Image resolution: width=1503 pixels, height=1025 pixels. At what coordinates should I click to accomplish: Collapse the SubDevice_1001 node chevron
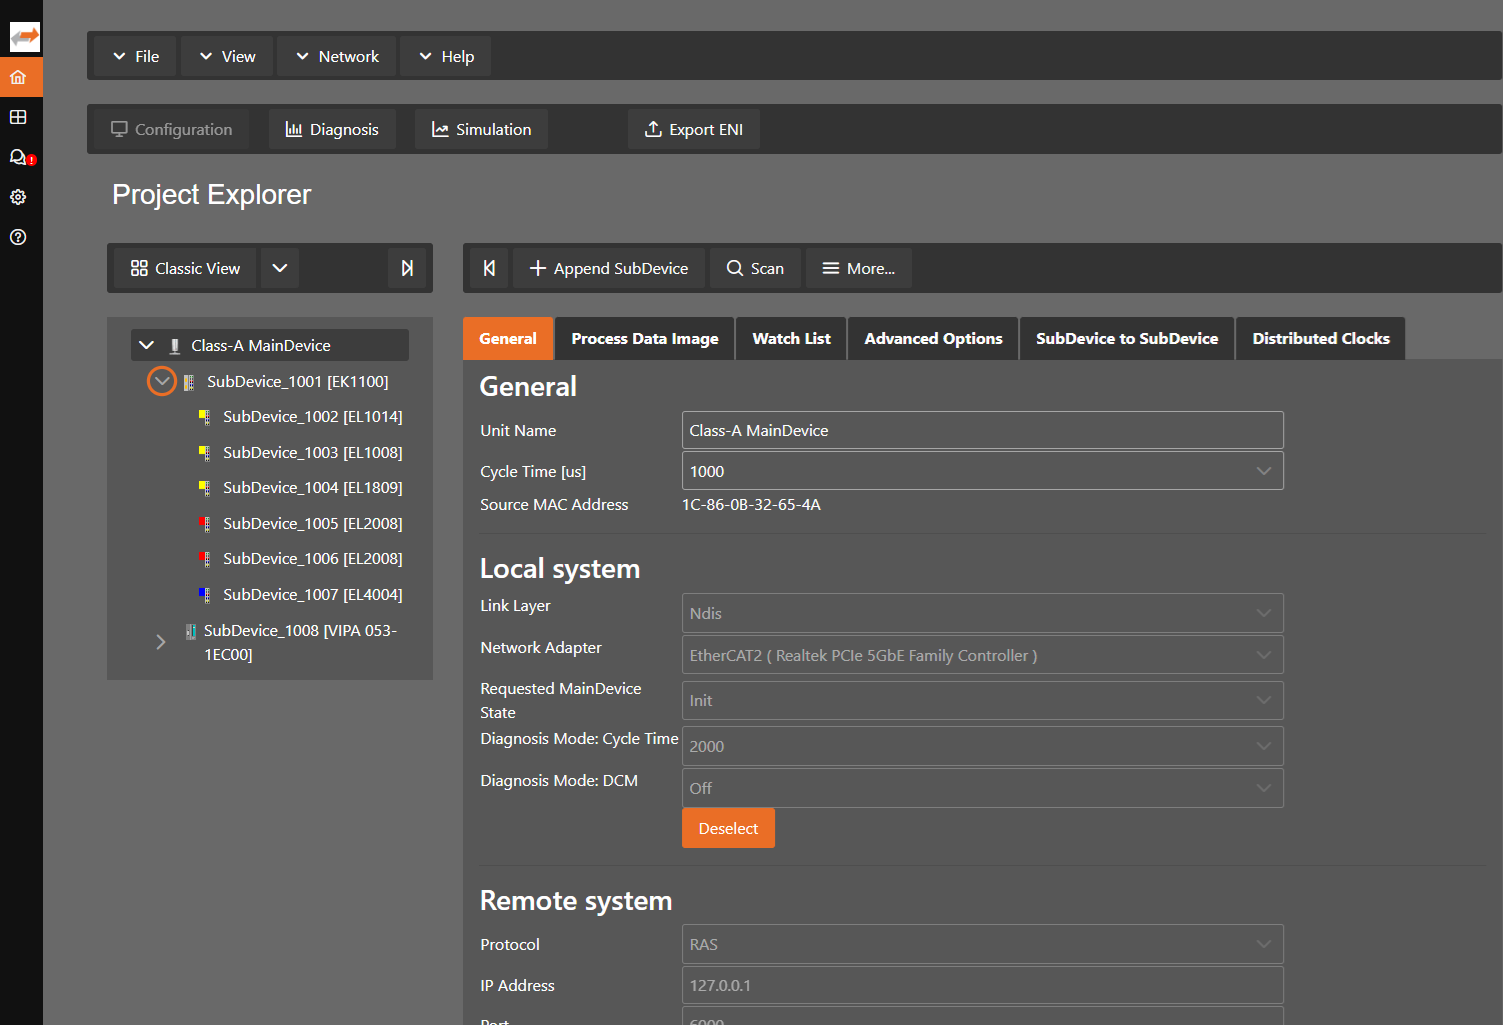pyautogui.click(x=162, y=381)
